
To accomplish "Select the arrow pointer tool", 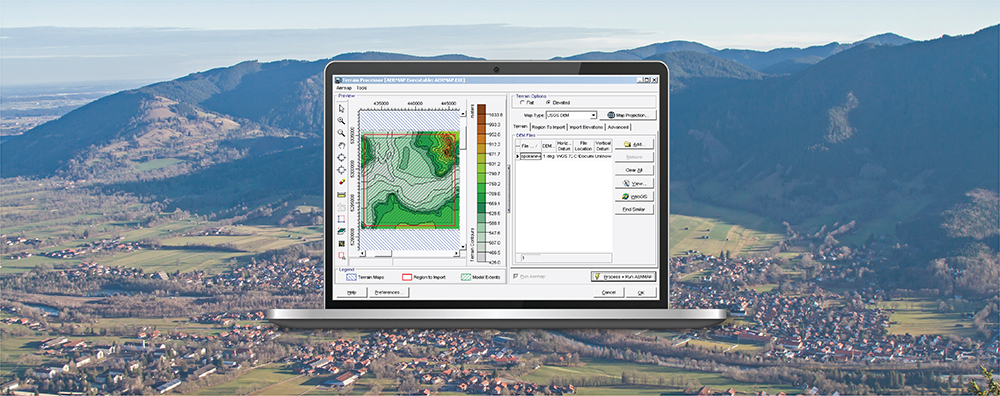I will click(341, 108).
